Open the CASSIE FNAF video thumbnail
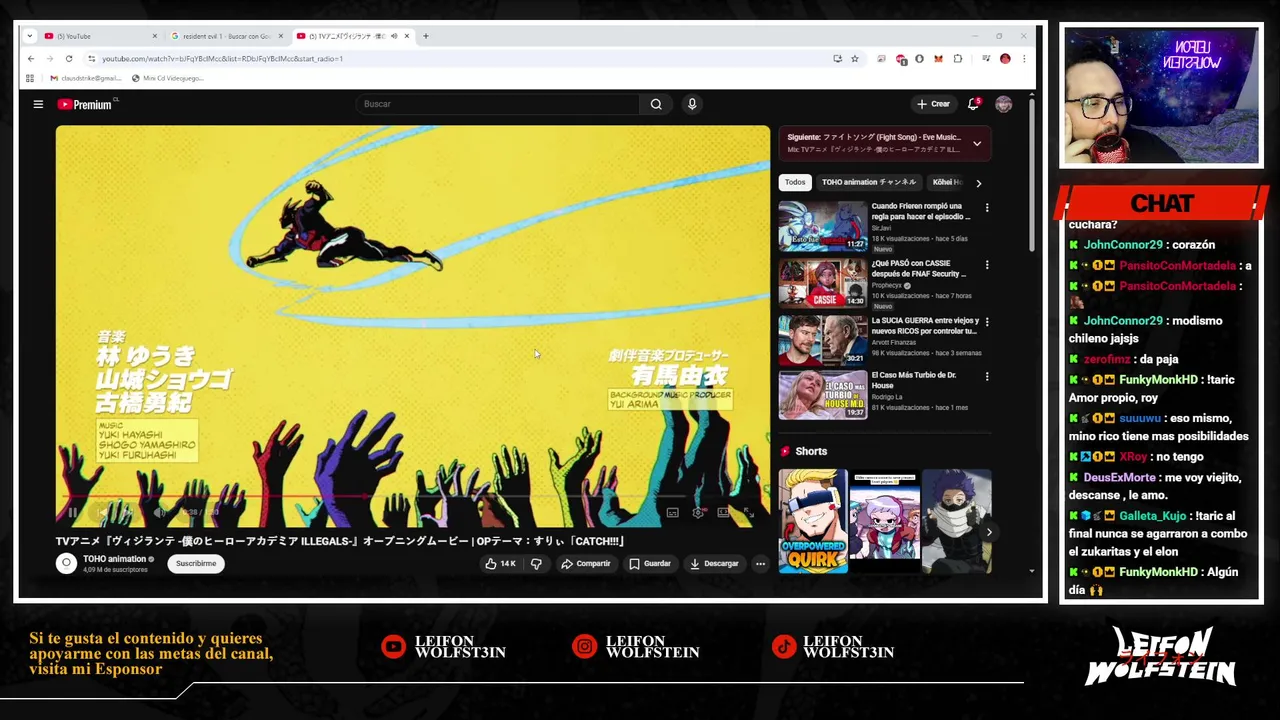 click(823, 283)
